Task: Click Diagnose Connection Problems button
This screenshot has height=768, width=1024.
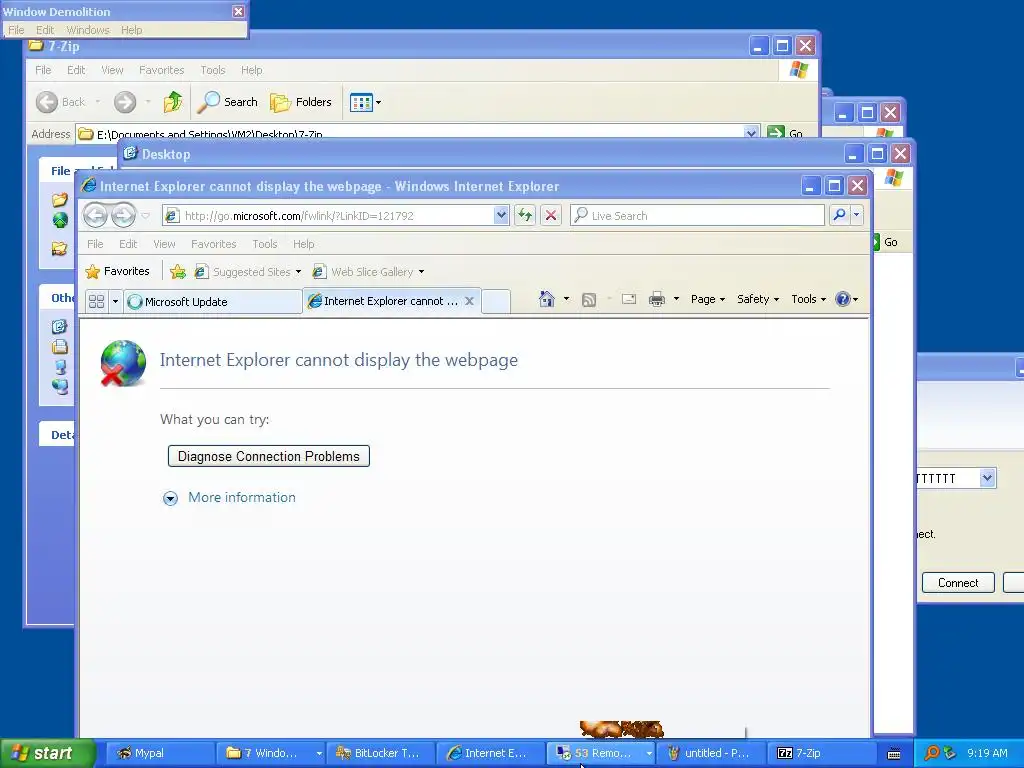Action: click(268, 456)
